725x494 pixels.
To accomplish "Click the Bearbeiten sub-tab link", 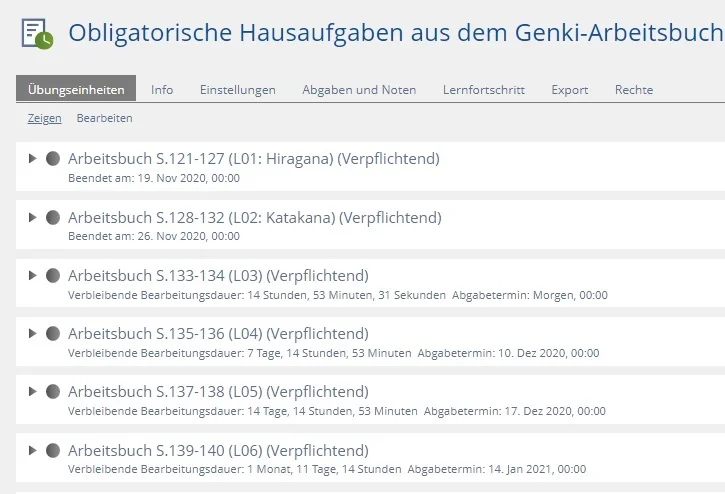I will 104,118.
